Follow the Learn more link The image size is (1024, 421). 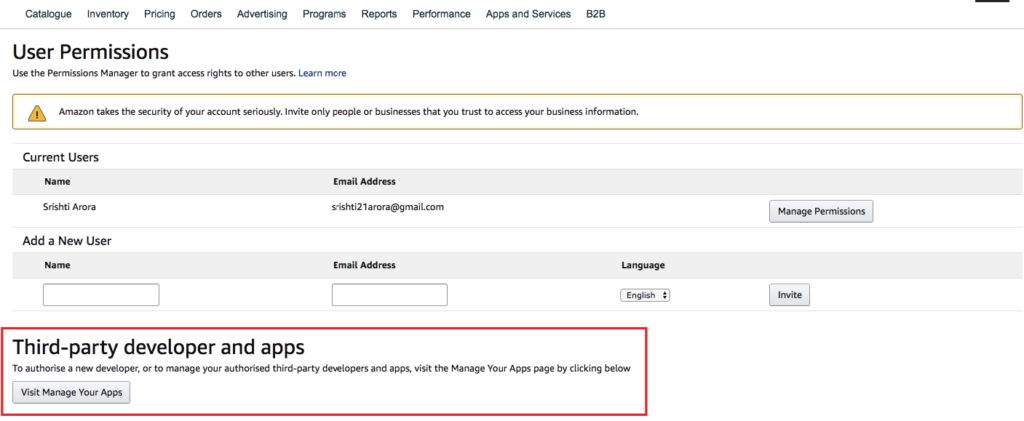coord(322,73)
